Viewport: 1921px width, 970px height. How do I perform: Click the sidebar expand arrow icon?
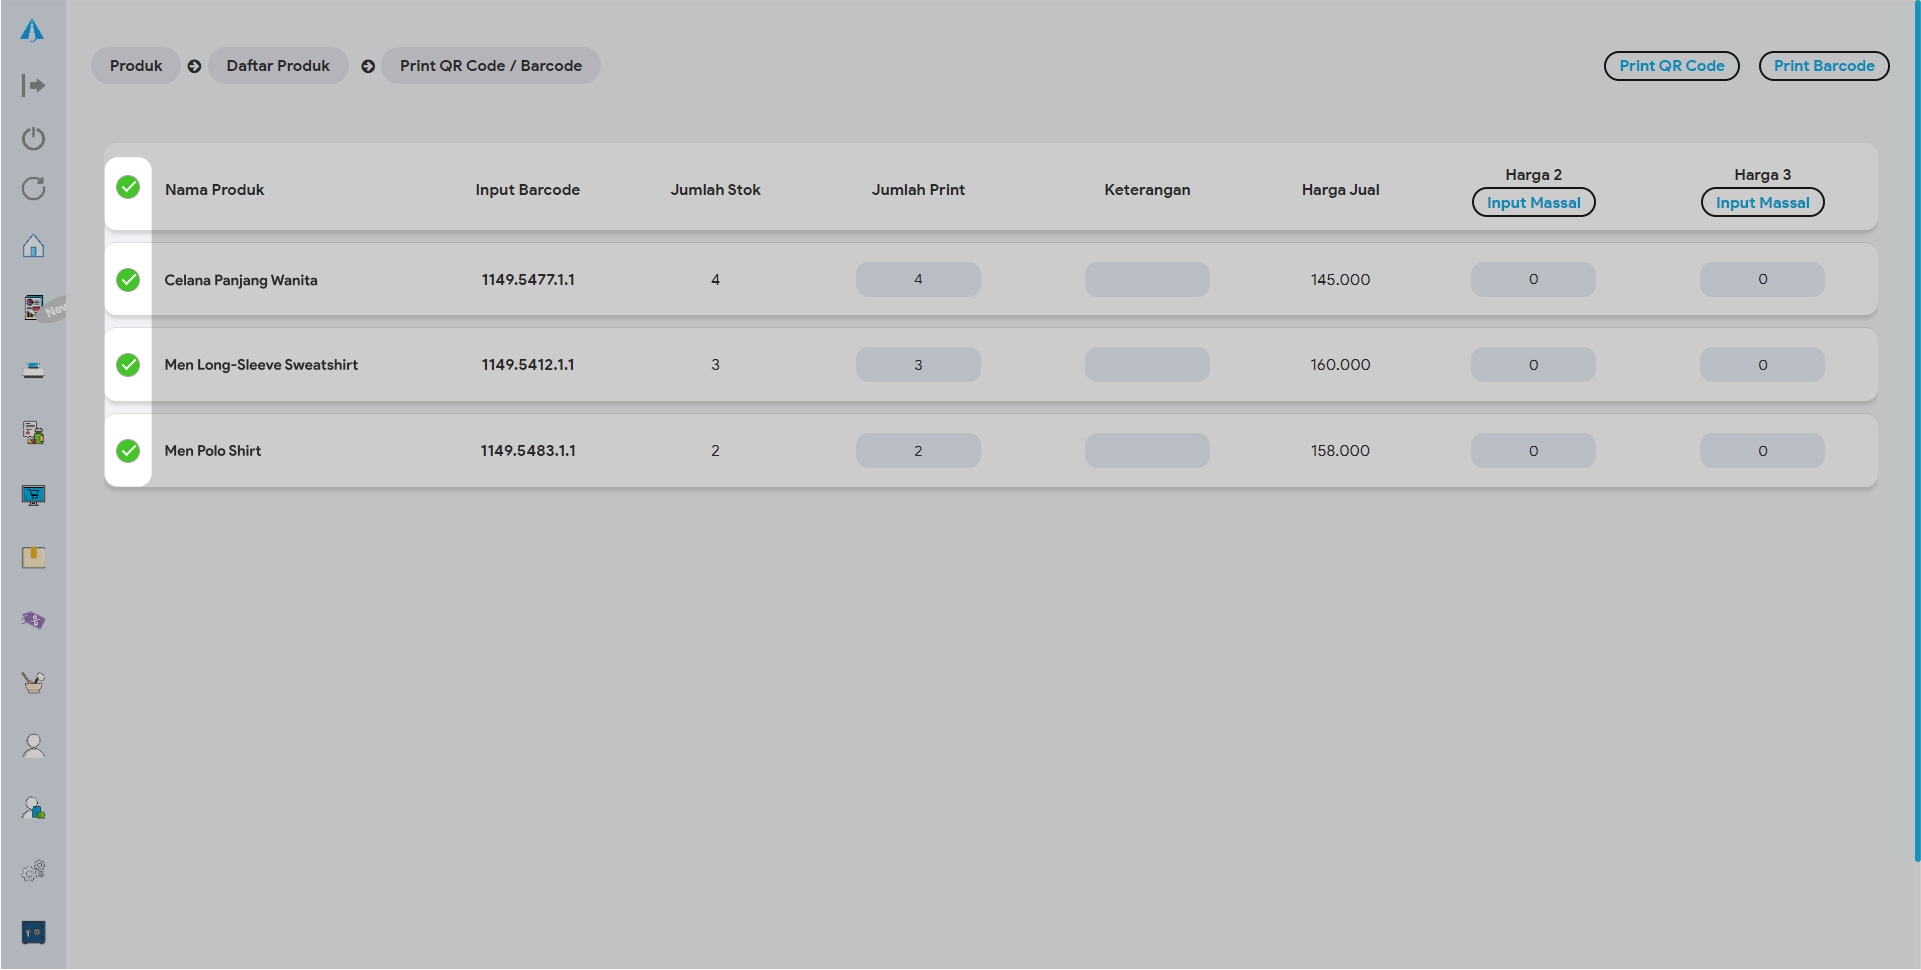pyautogui.click(x=33, y=86)
